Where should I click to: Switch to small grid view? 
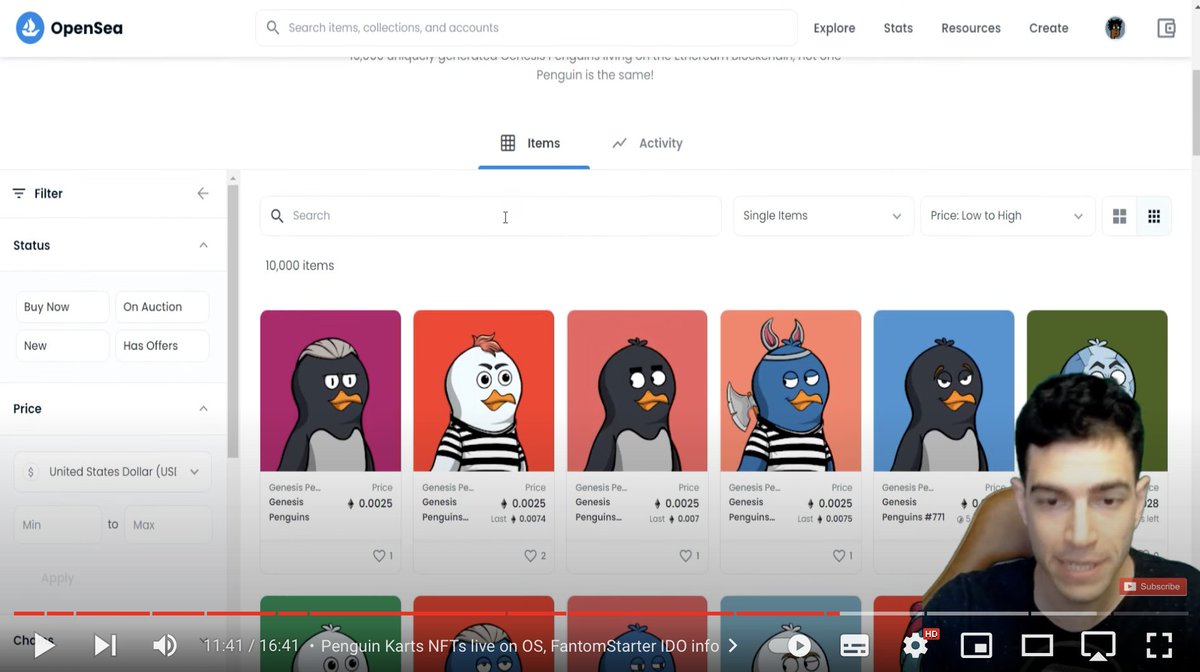pos(1154,216)
